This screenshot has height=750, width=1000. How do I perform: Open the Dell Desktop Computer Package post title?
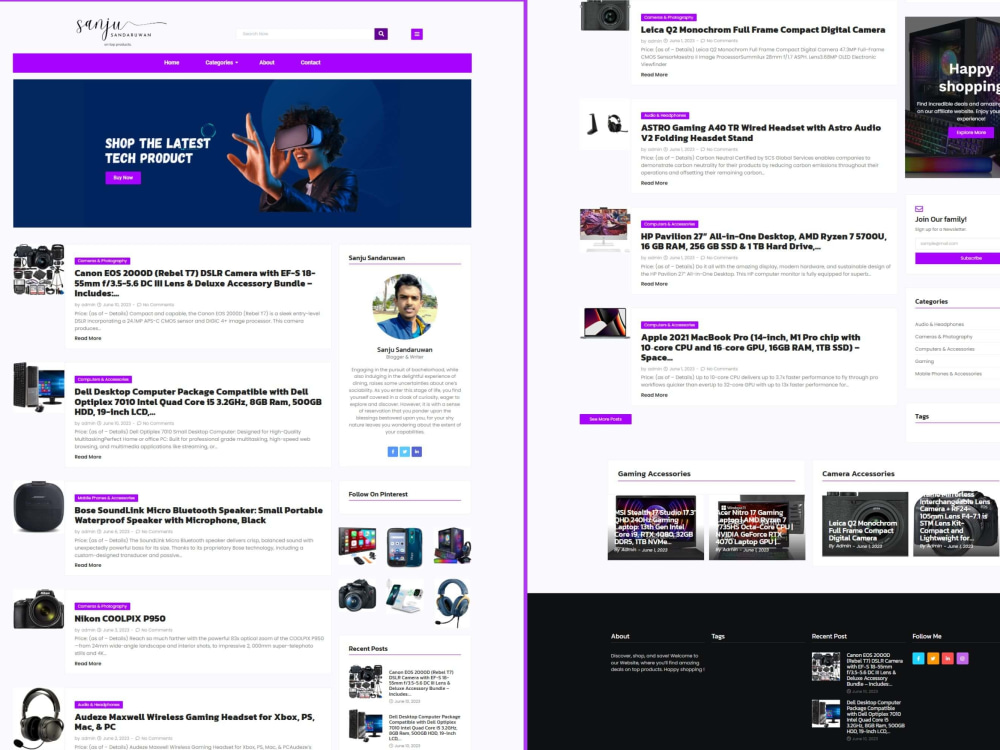pos(198,402)
